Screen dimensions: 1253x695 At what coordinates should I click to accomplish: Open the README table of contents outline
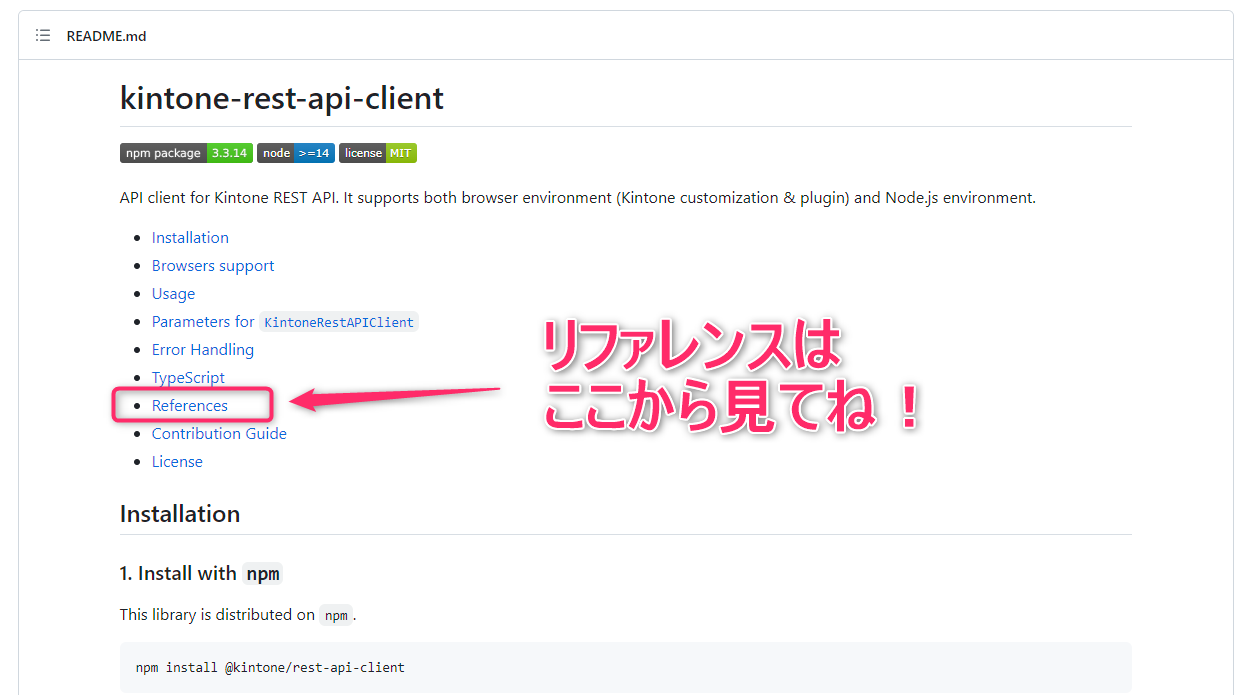43,35
